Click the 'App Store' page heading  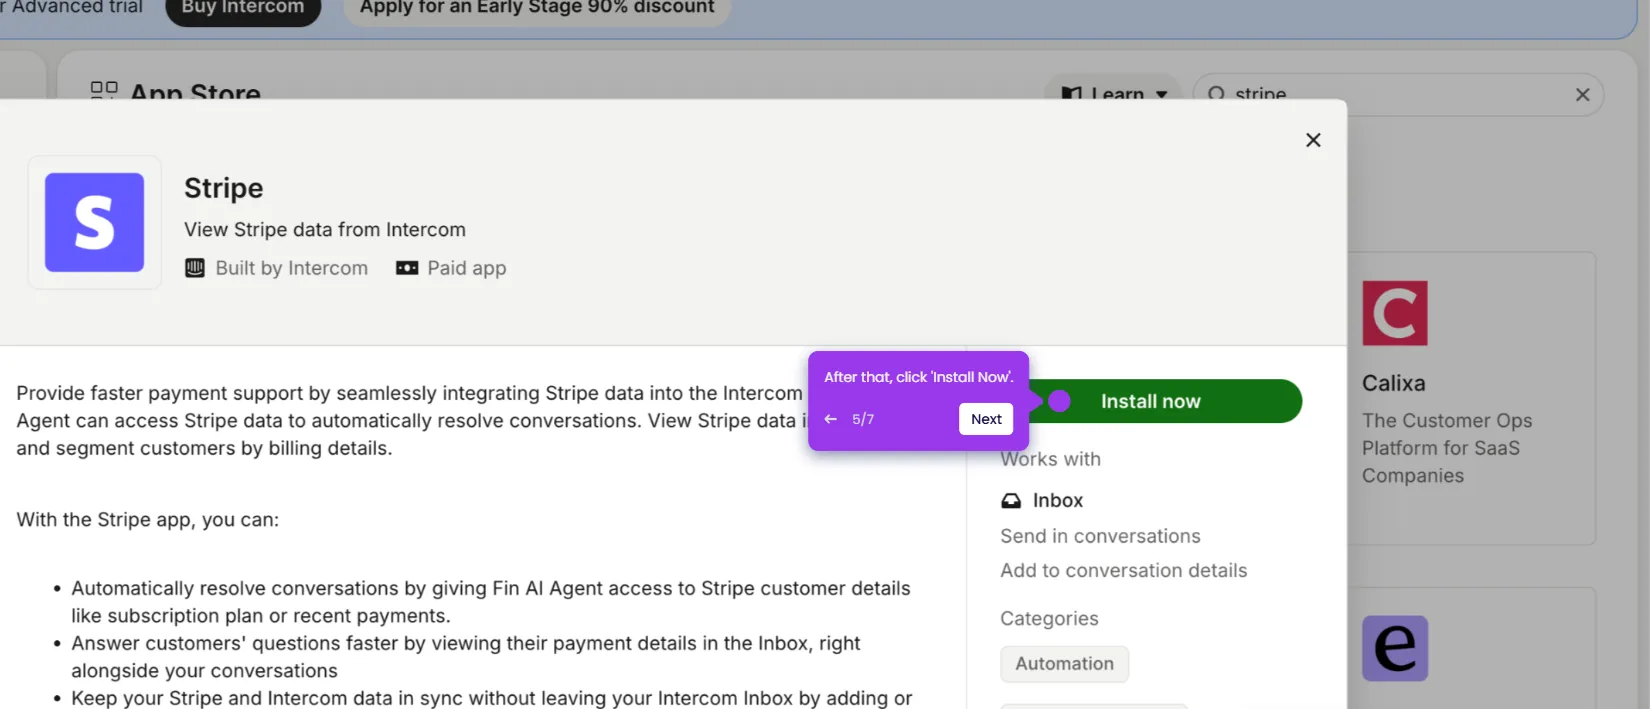point(196,91)
